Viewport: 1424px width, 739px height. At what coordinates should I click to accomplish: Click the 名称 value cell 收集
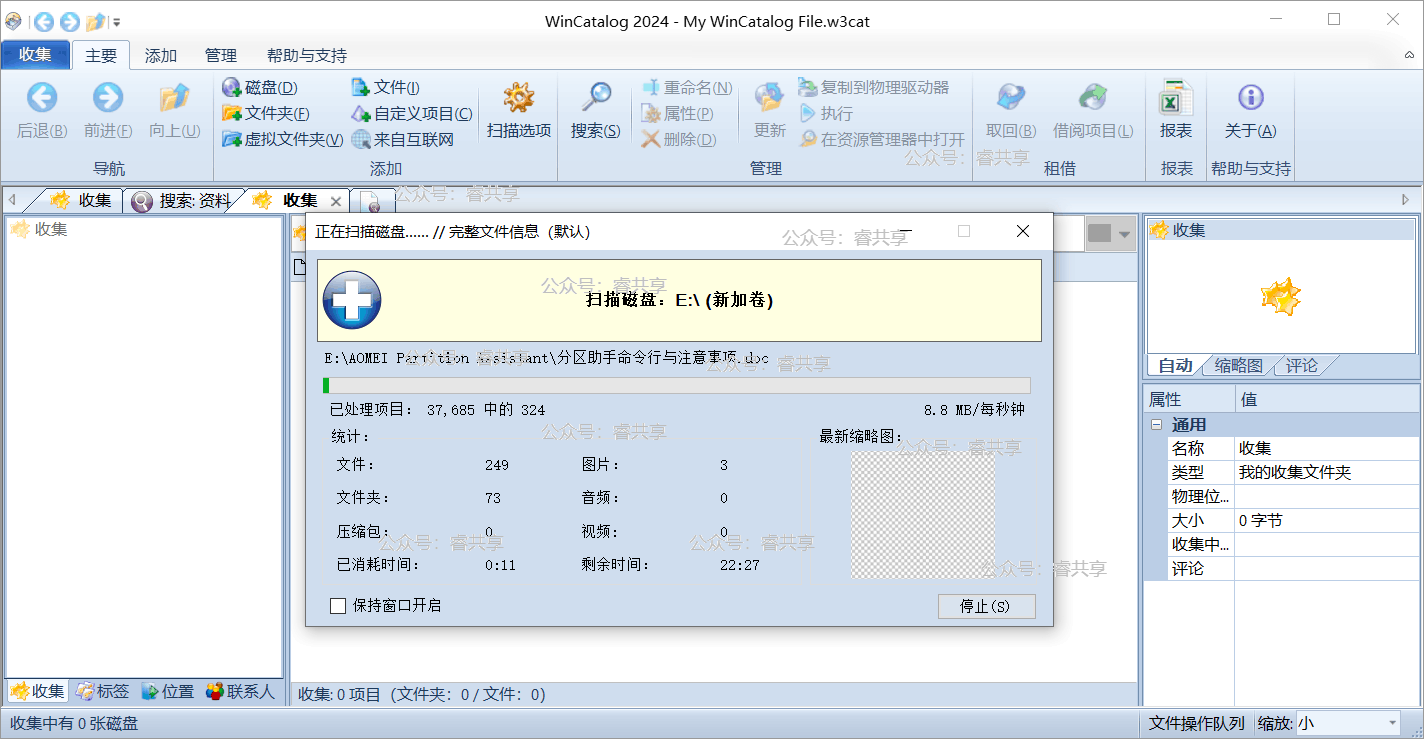pos(1326,449)
